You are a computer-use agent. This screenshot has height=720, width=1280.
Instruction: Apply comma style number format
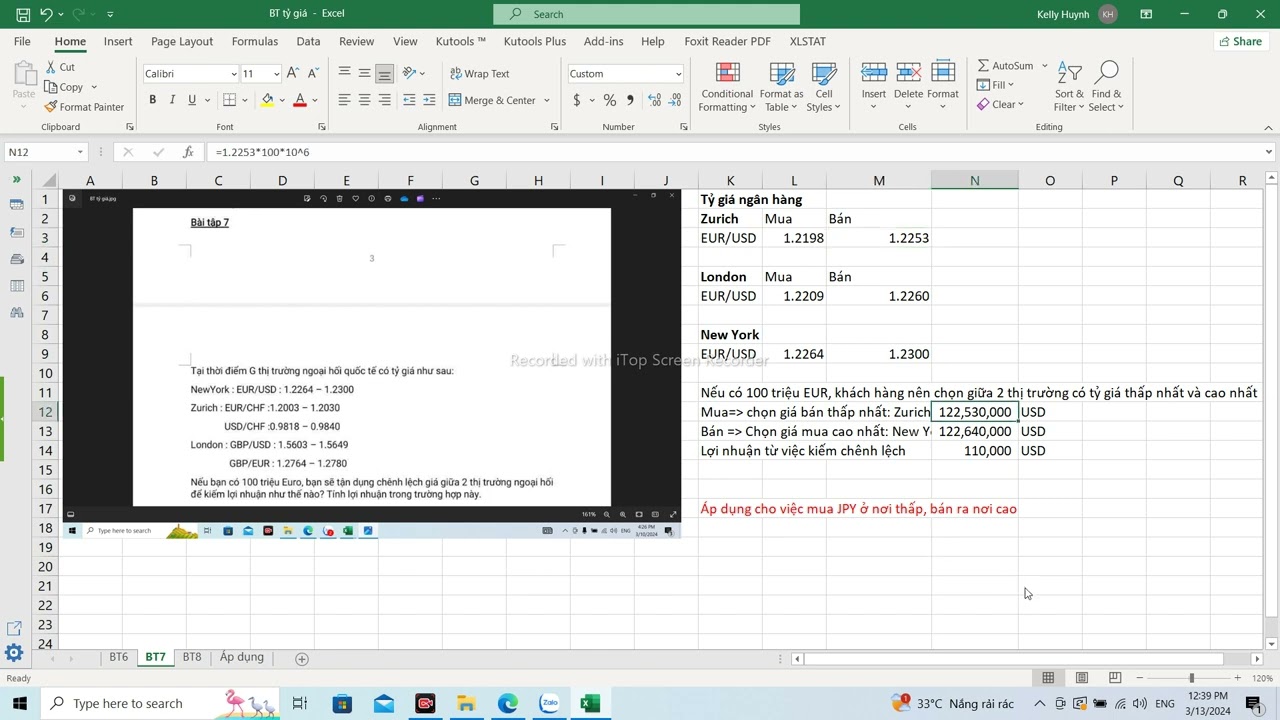629,100
